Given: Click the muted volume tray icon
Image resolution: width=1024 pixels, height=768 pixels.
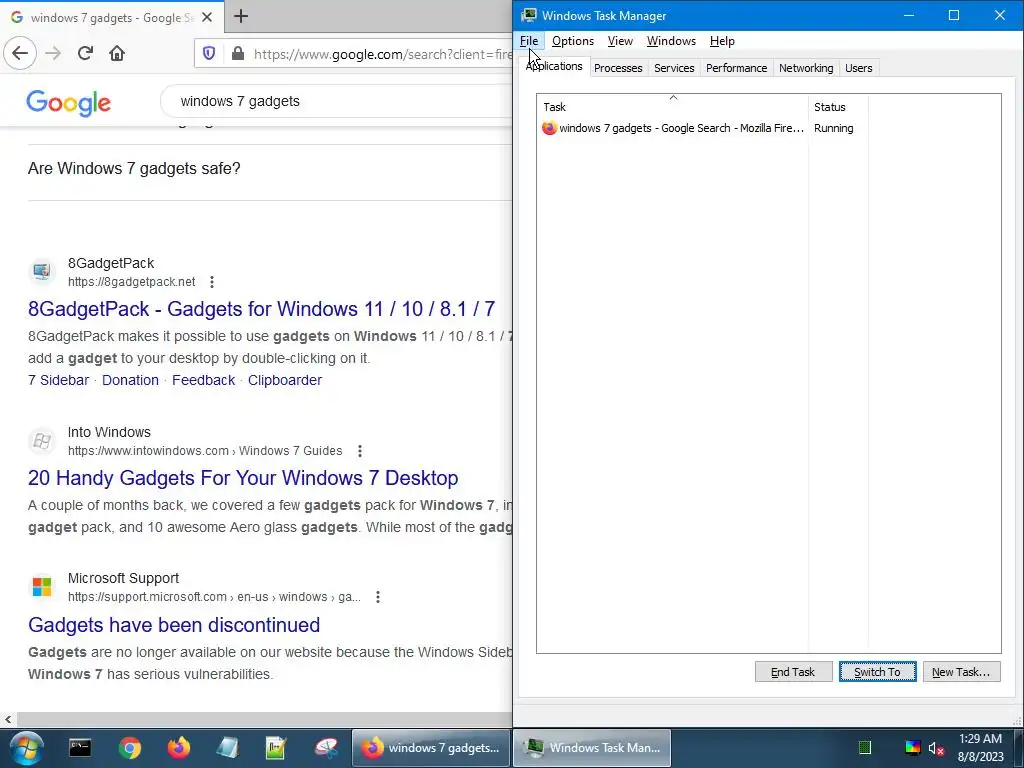Looking at the screenshot, I should (936, 748).
